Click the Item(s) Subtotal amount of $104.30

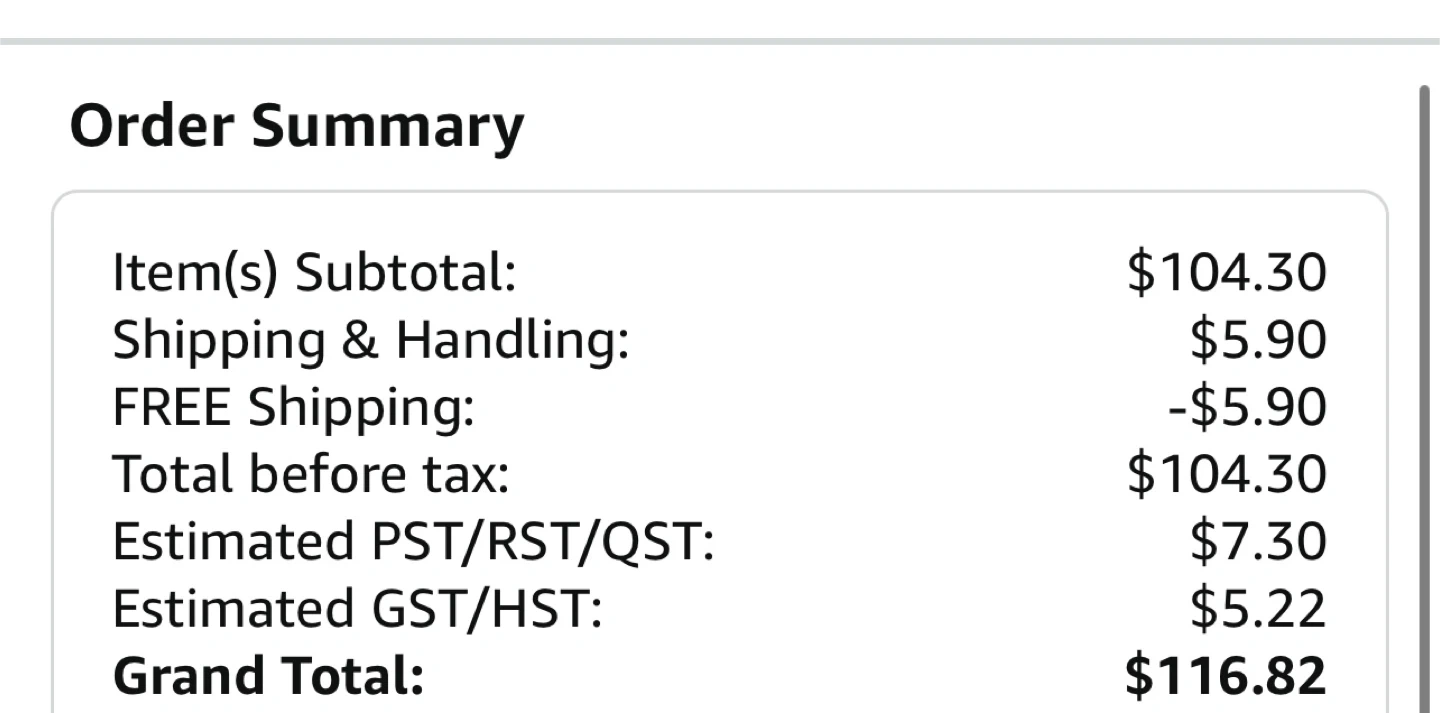click(1227, 273)
